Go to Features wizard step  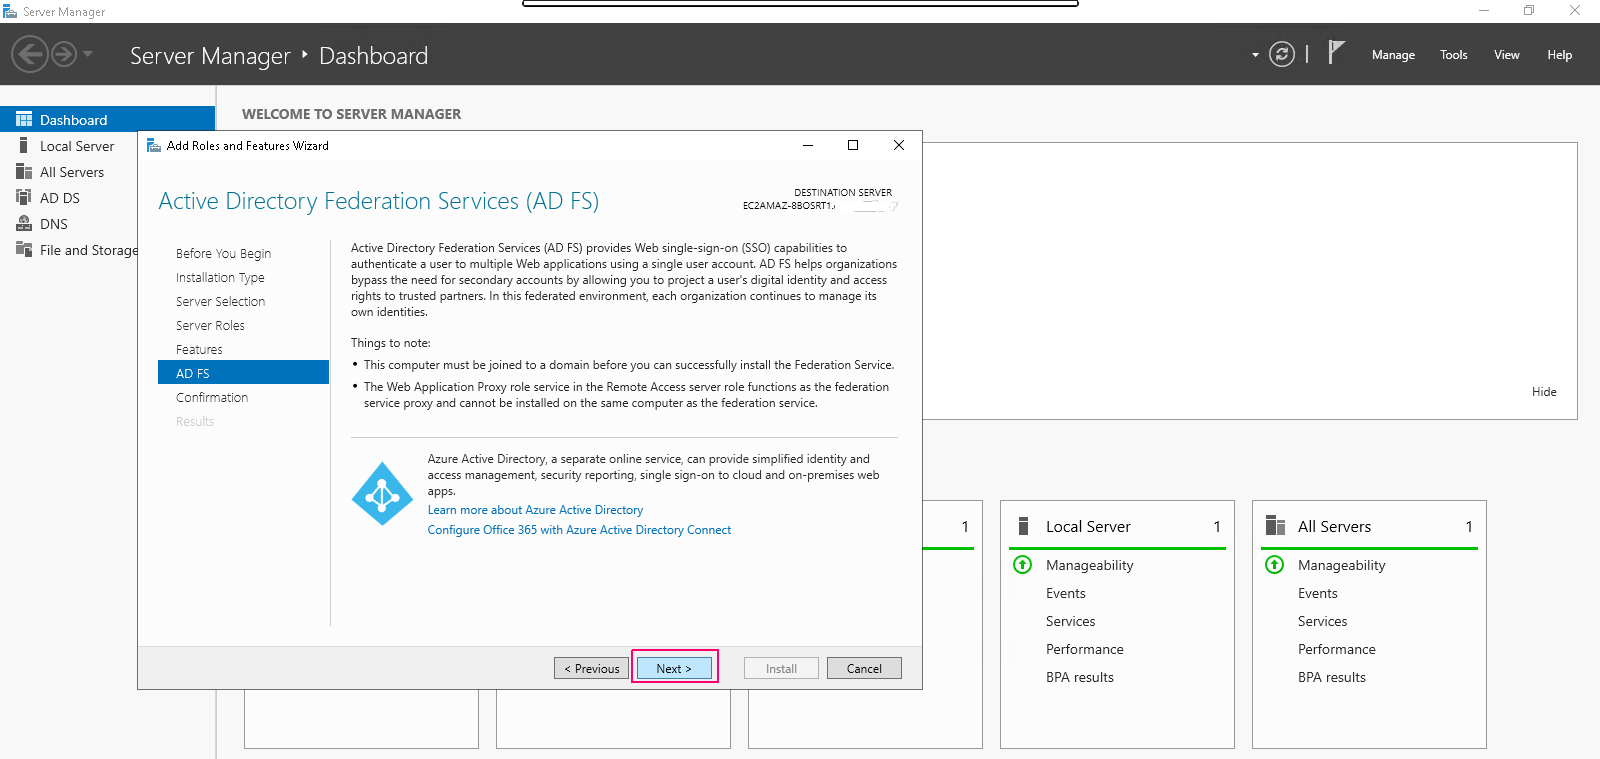click(x=199, y=350)
